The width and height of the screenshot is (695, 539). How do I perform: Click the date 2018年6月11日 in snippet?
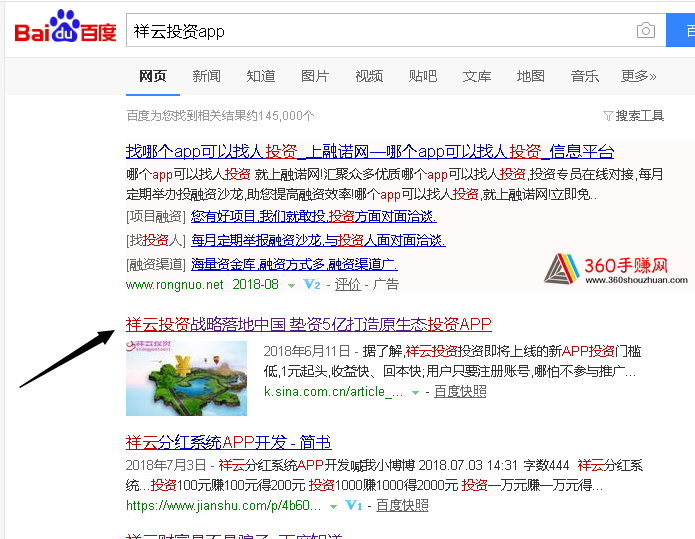pyautogui.click(x=307, y=352)
